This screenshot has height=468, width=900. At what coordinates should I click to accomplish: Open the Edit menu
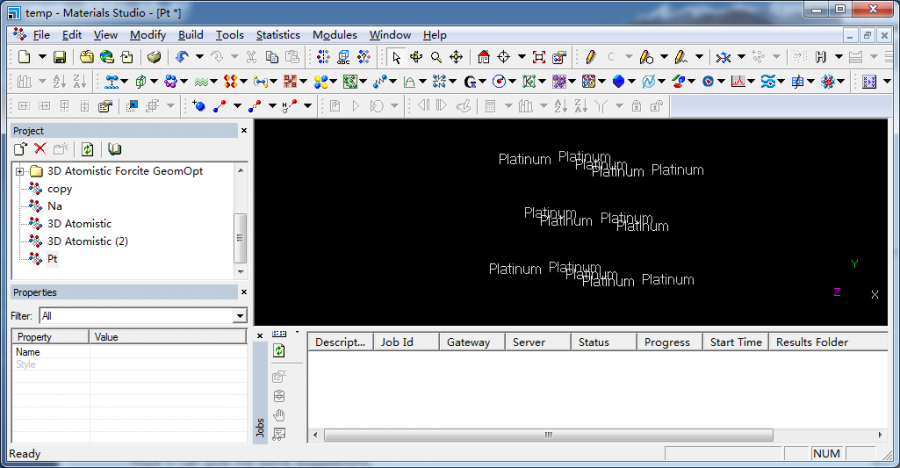coord(72,35)
